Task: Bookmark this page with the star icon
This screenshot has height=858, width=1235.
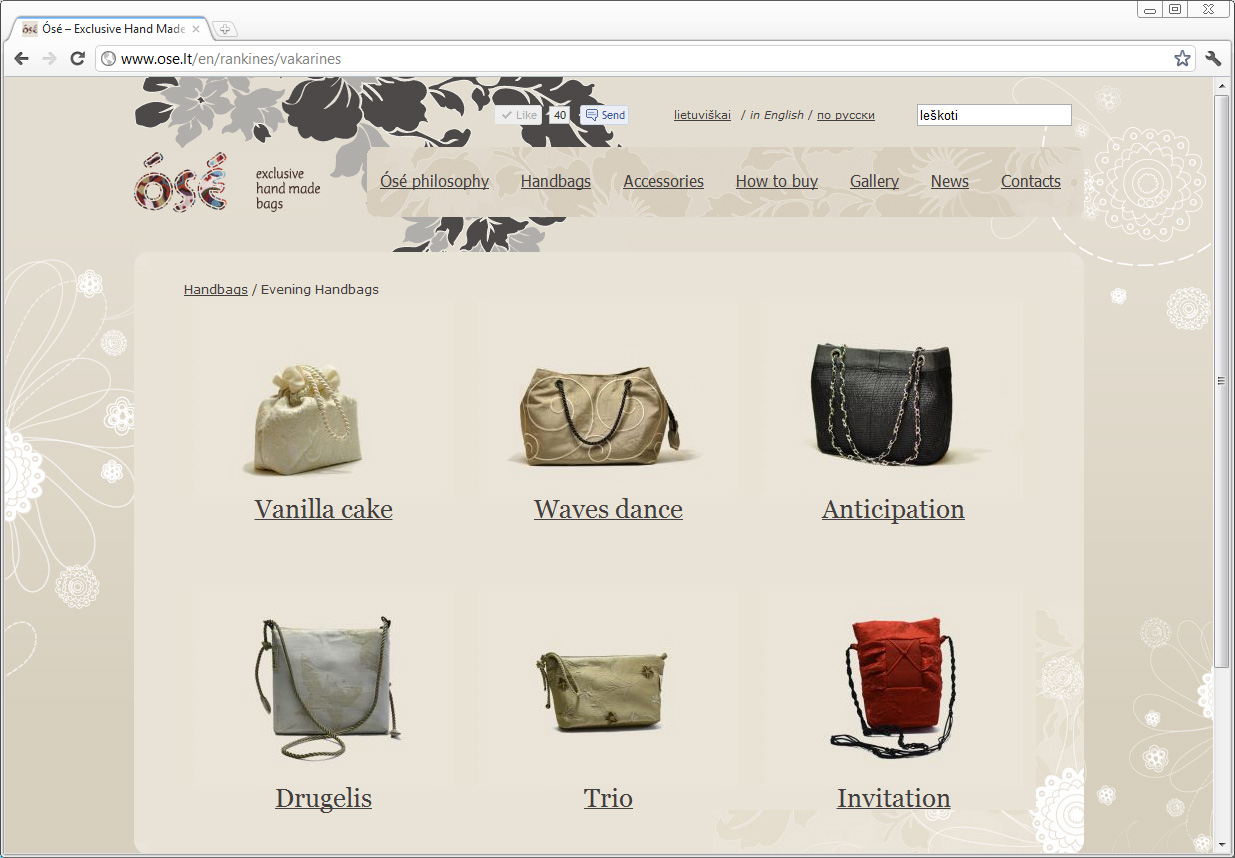Action: pos(1182,59)
